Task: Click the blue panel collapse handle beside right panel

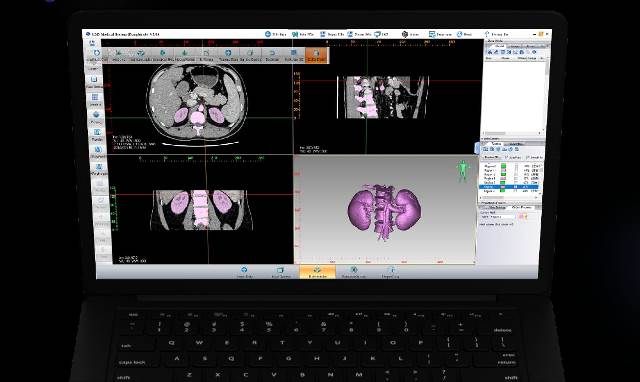Action: (477, 148)
